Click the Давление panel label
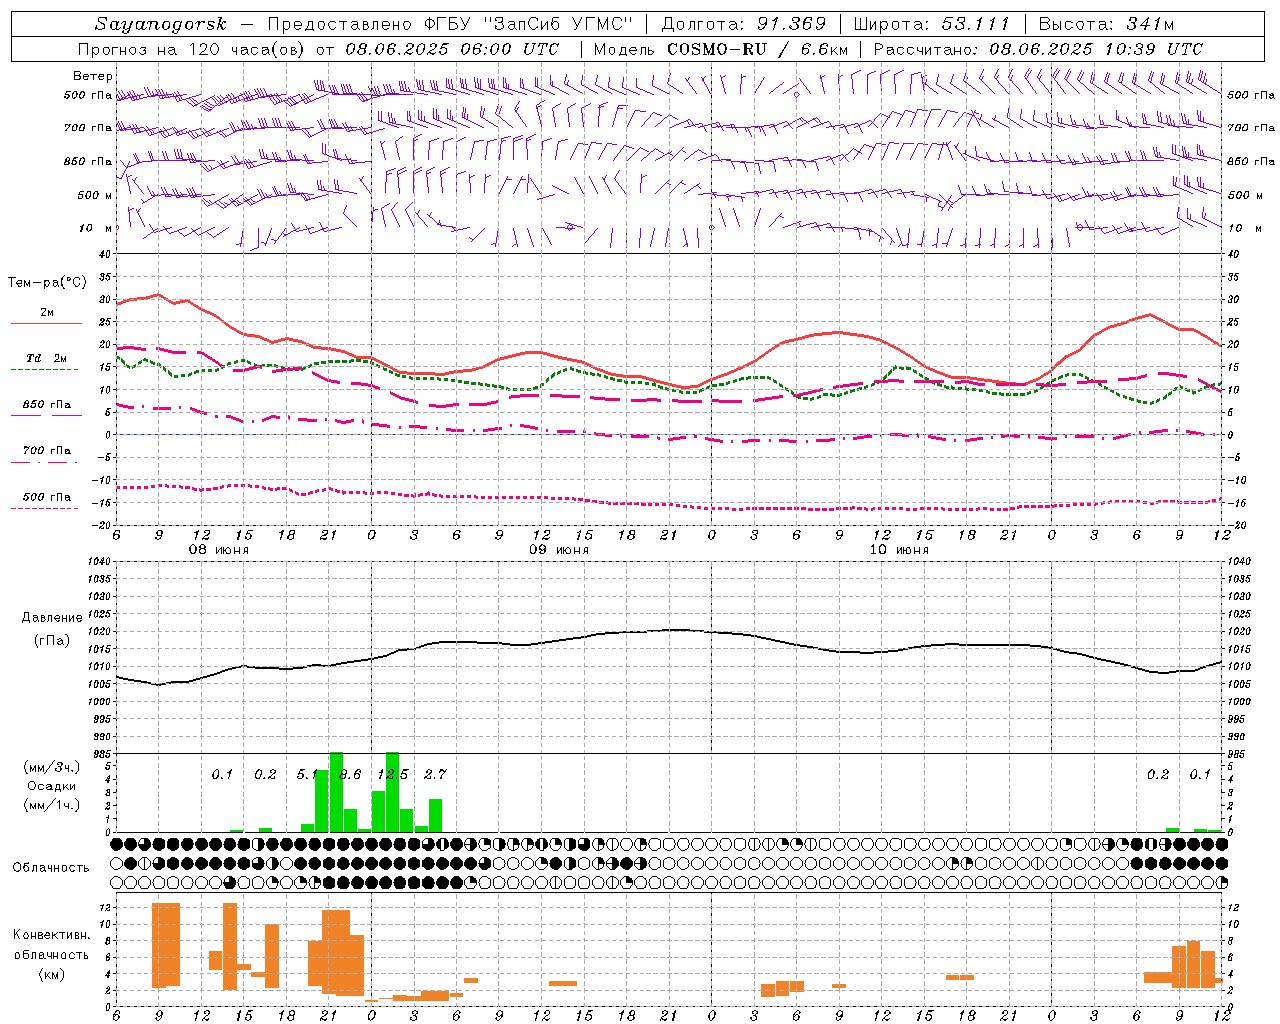 [52, 618]
